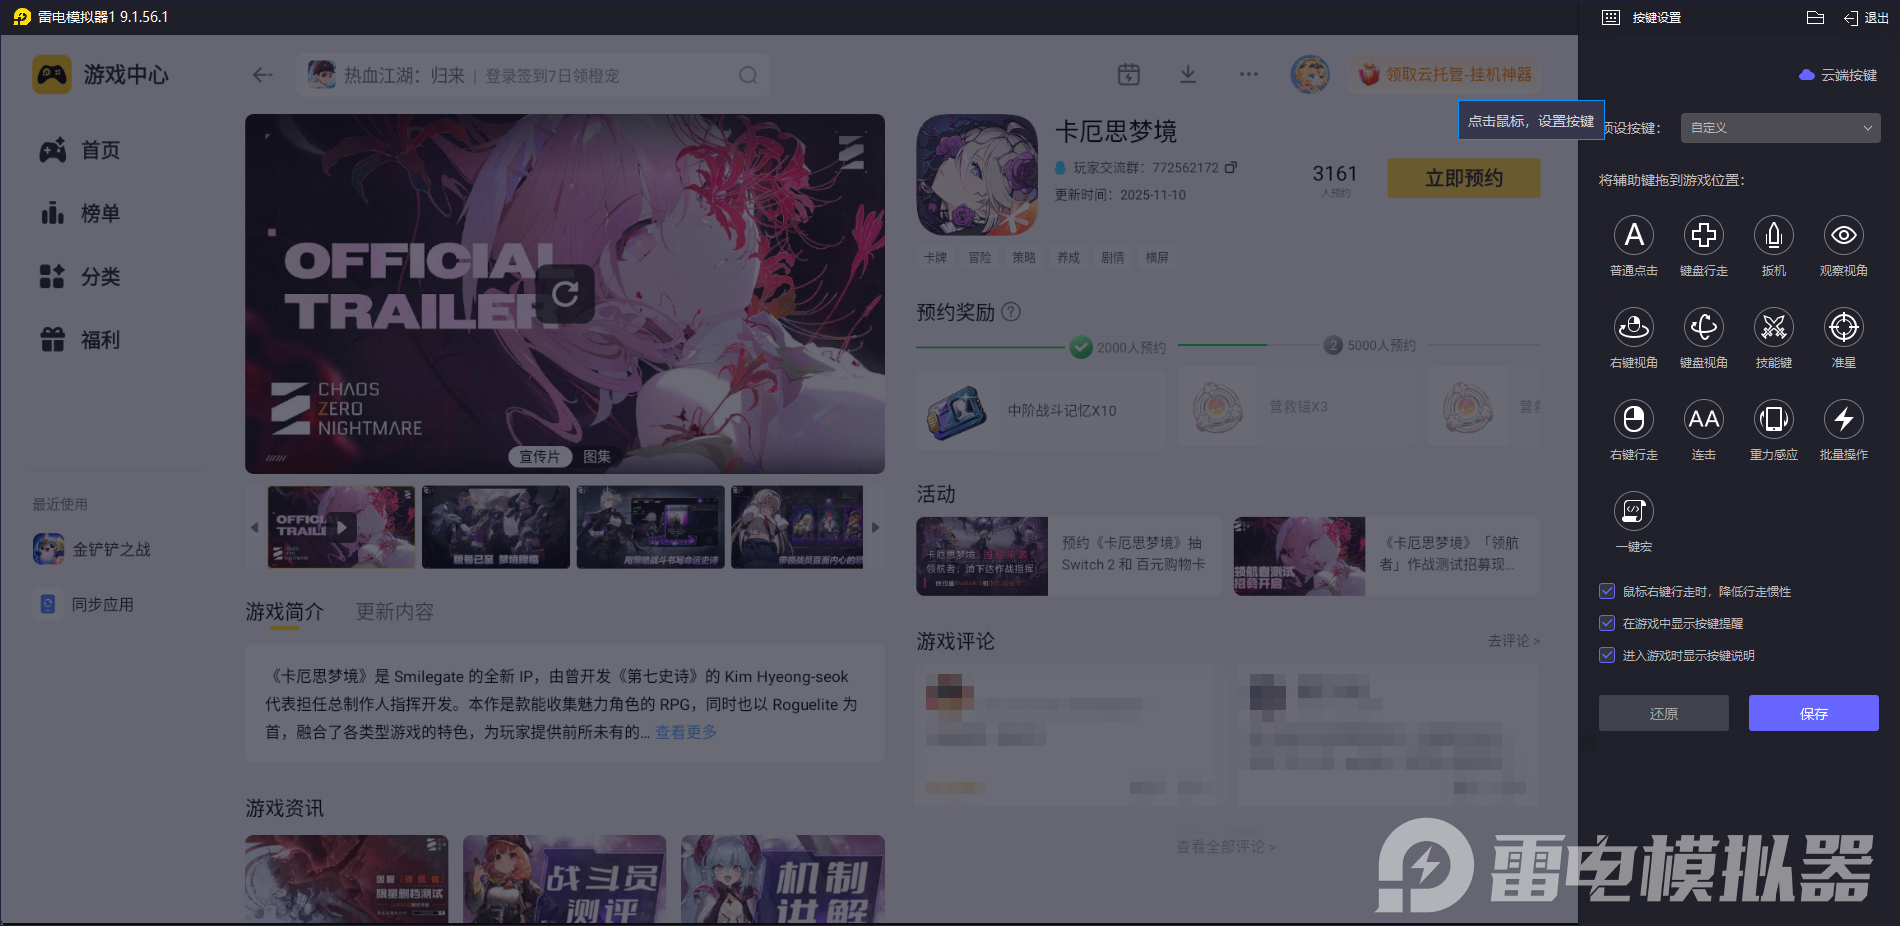This screenshot has width=1900, height=926.
Task: Click the 退出 exit button
Action: pos(1867,18)
